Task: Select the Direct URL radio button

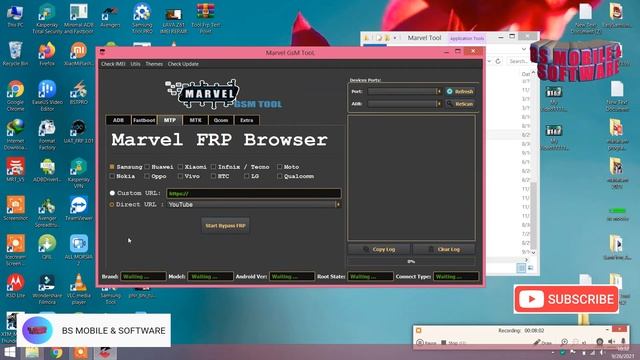Action: (x=111, y=204)
